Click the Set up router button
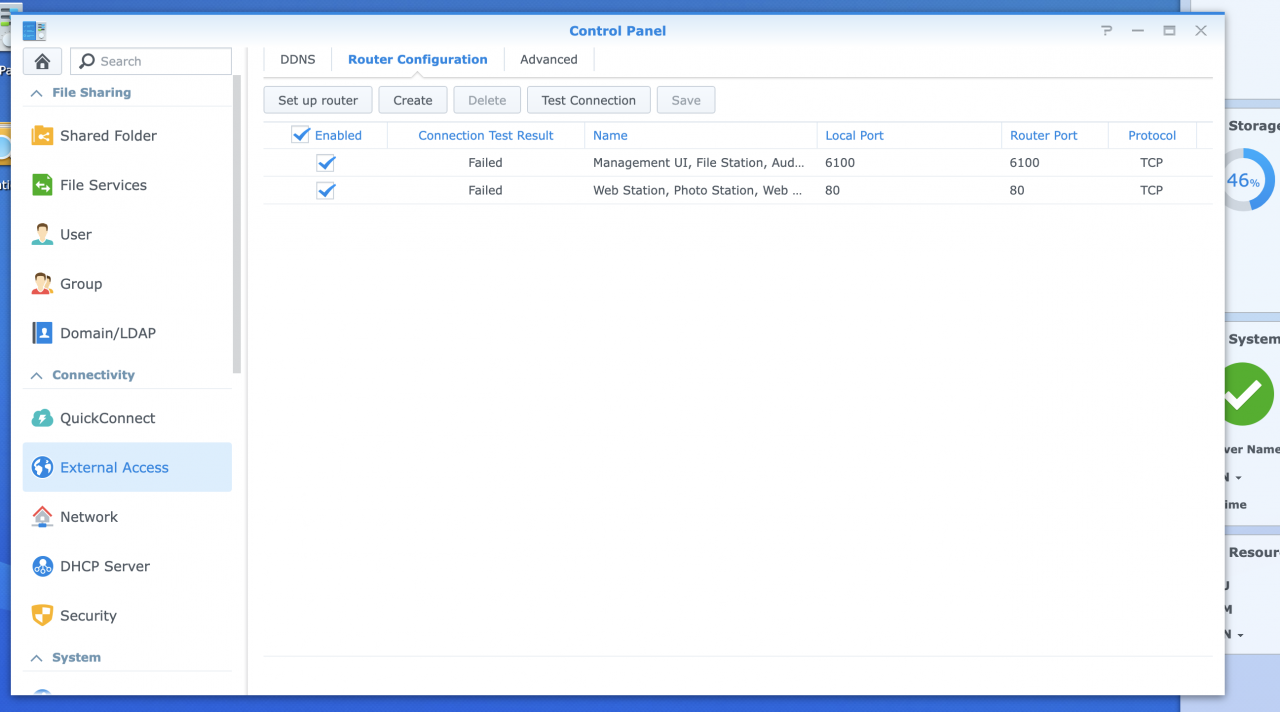1280x712 pixels. click(317, 99)
